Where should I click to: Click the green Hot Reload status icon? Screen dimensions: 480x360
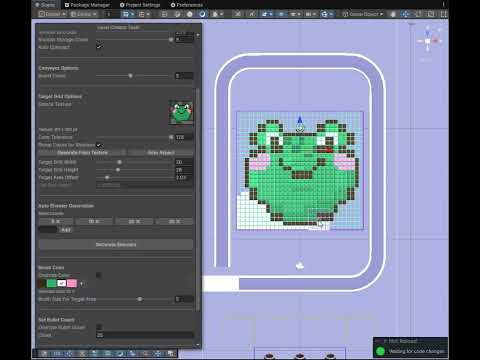[380, 351]
